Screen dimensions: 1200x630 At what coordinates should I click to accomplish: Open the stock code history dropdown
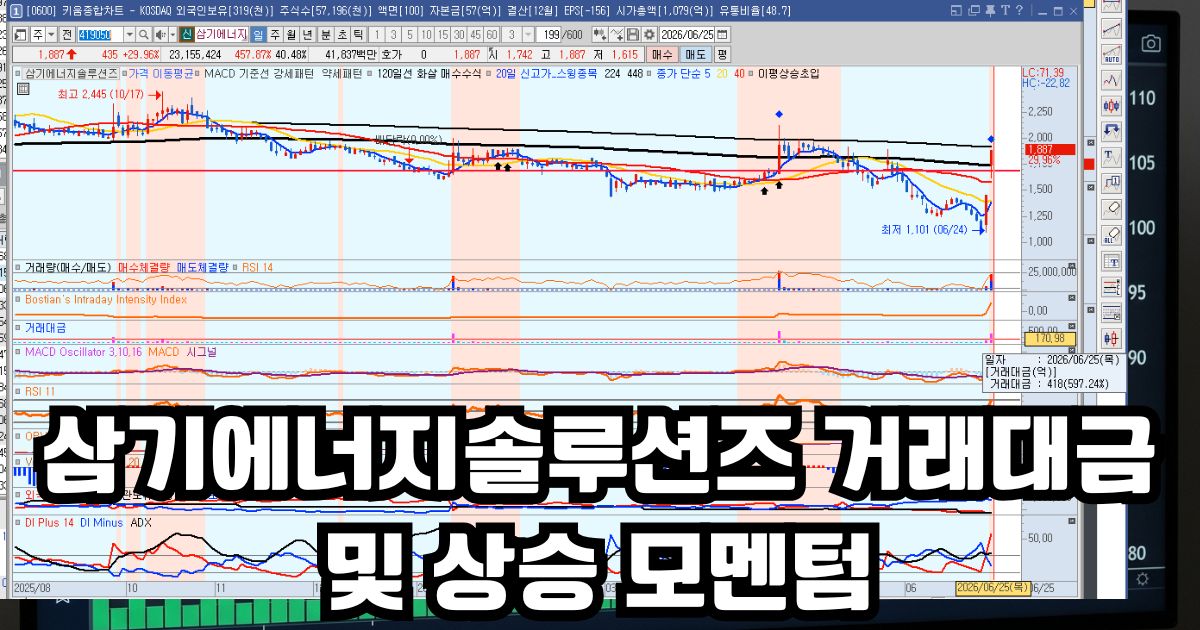(129, 34)
